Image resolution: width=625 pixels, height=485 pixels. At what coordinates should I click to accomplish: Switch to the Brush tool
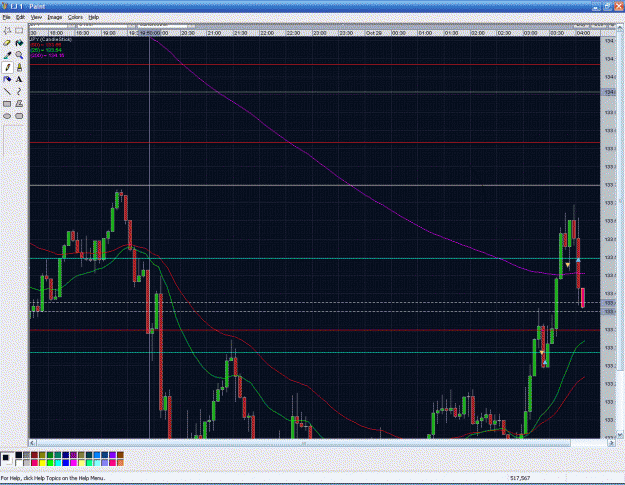point(19,67)
